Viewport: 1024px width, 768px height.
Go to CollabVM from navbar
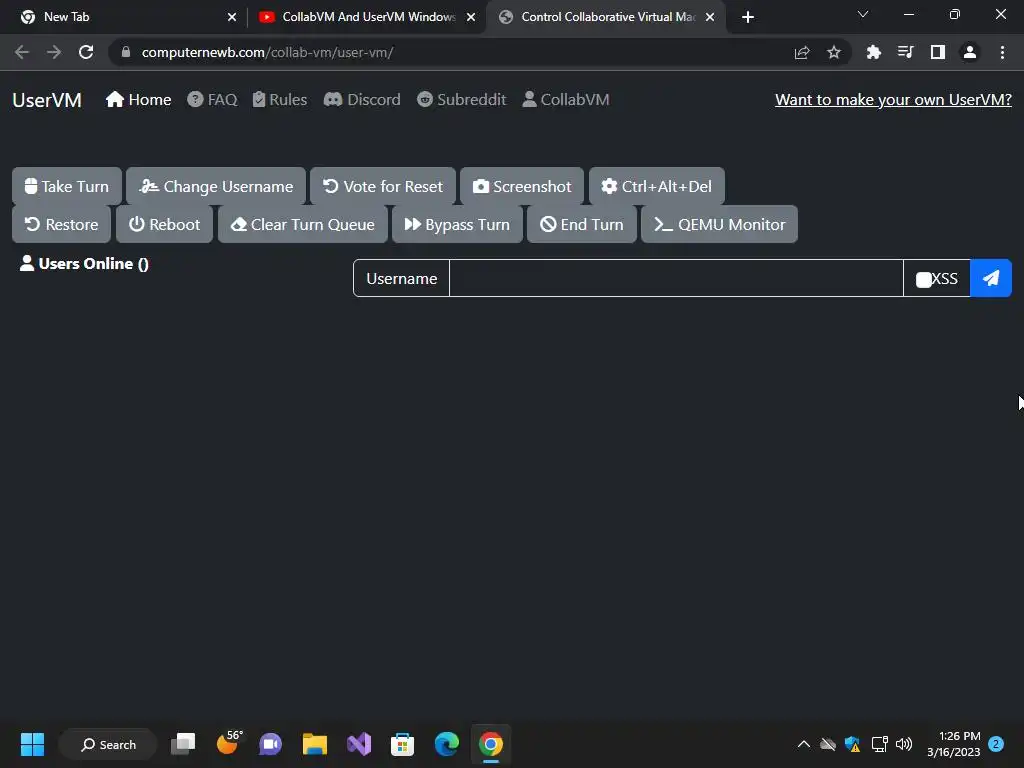click(566, 99)
